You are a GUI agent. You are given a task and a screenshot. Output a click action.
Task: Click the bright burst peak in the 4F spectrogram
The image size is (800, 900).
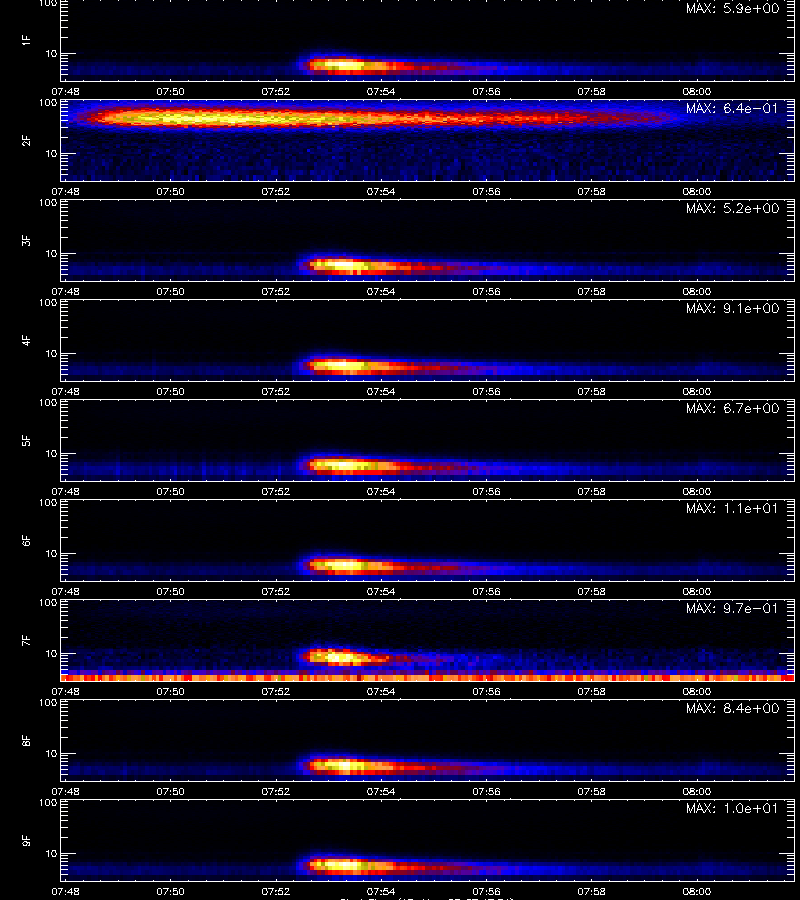point(343,365)
